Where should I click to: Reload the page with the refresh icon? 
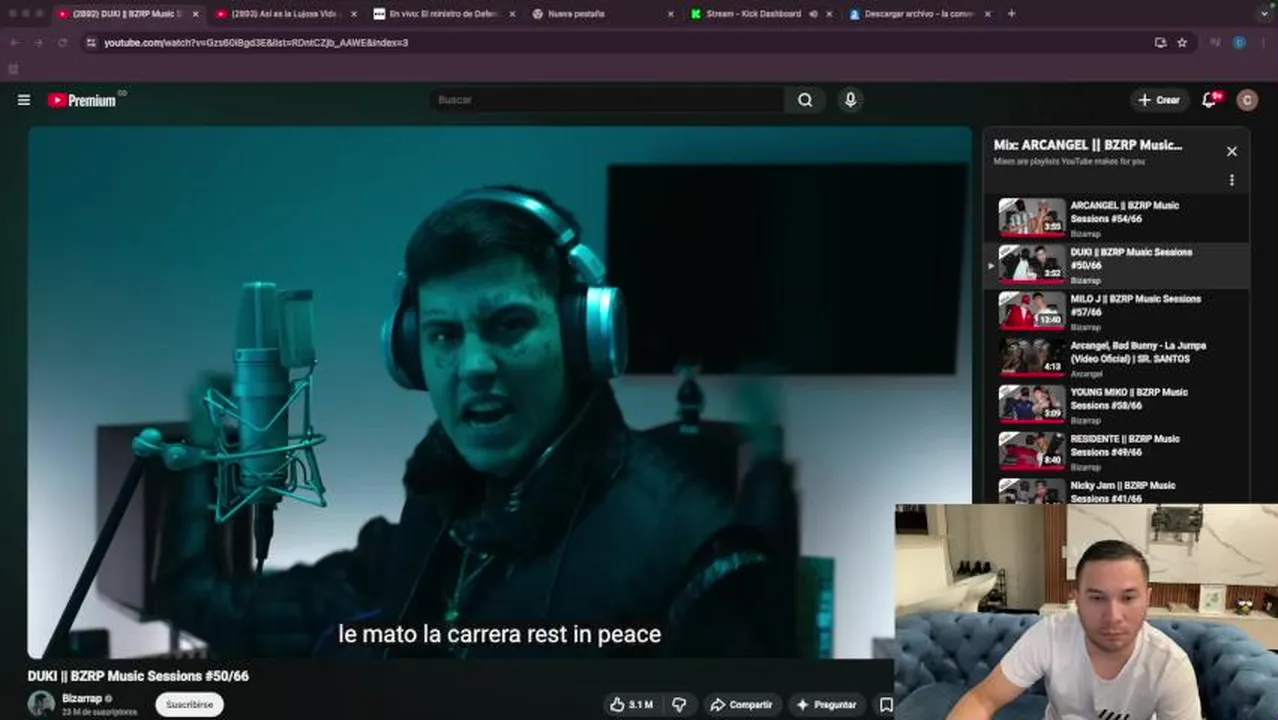point(62,43)
